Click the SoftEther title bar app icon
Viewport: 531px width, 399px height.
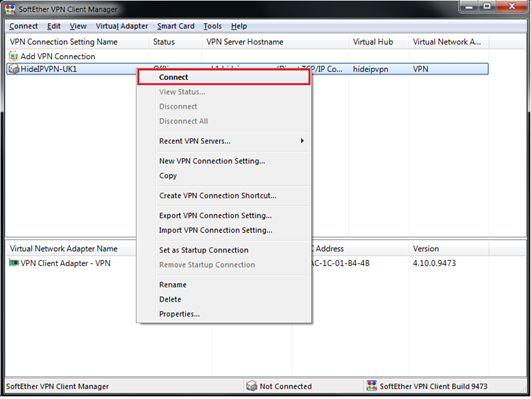tap(10, 9)
